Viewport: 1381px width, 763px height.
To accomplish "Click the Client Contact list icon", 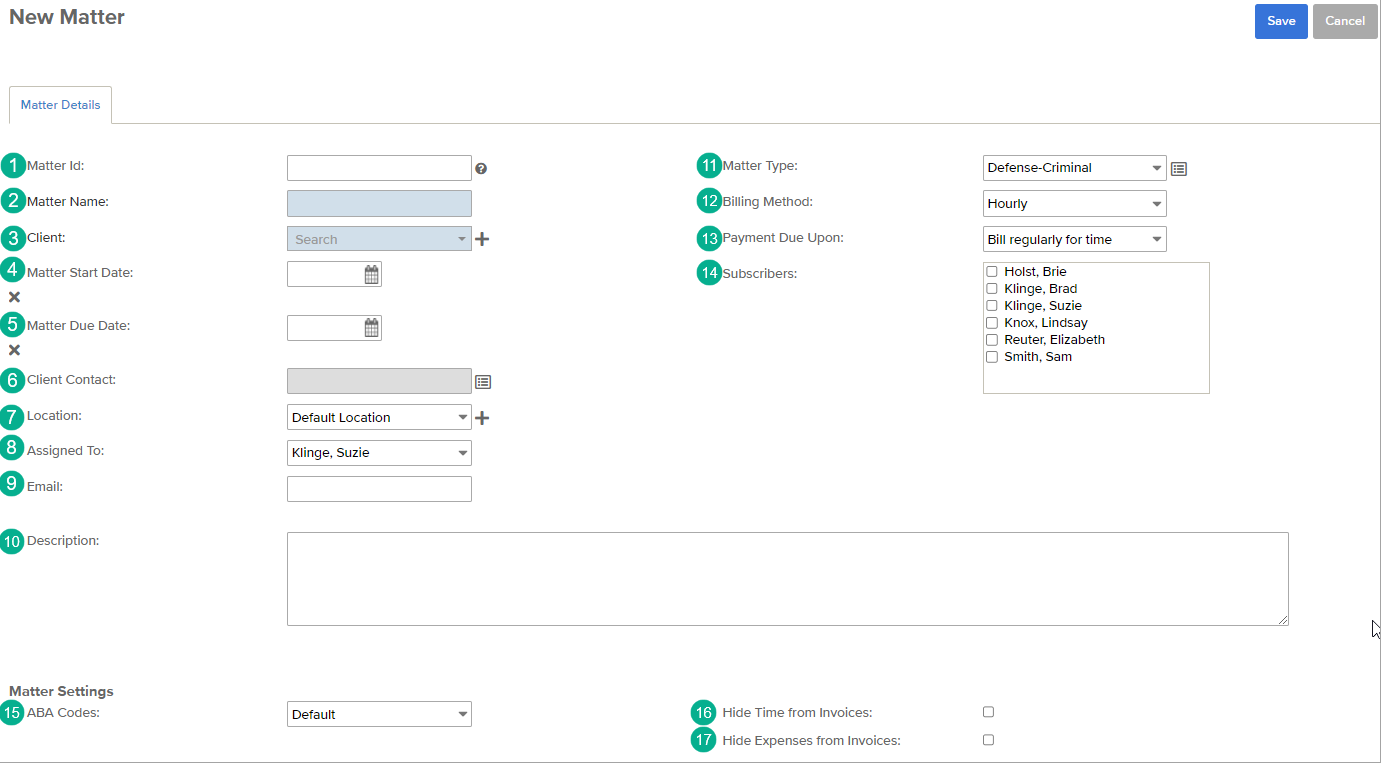I will (483, 381).
